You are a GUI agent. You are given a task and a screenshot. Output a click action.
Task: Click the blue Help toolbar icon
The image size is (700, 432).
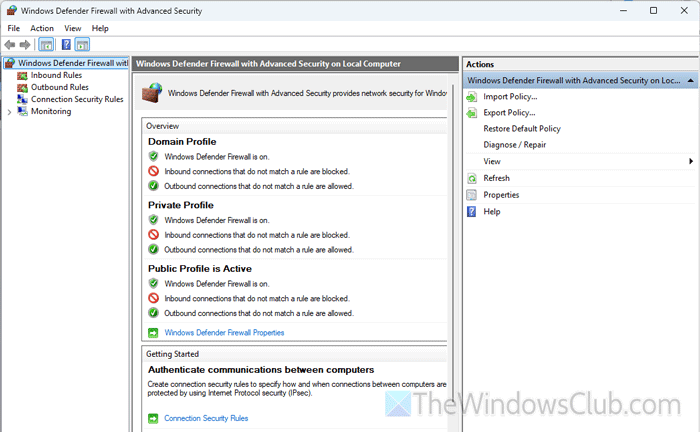click(65, 45)
